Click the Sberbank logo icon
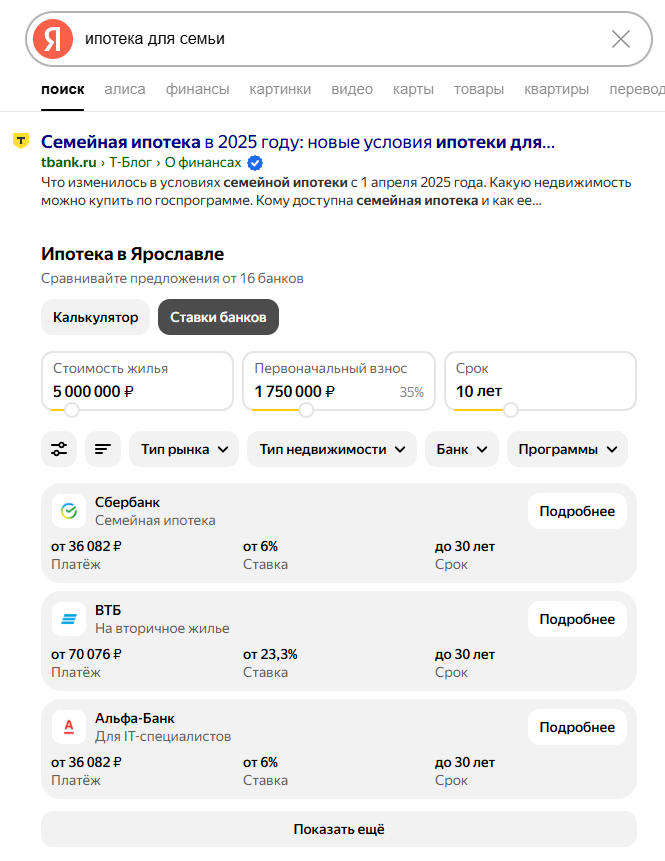 coord(69,511)
